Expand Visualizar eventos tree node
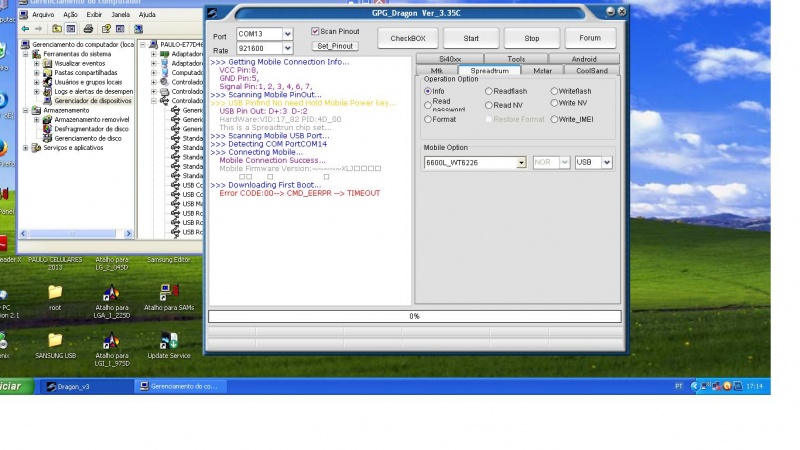800x450 pixels. click(37, 64)
